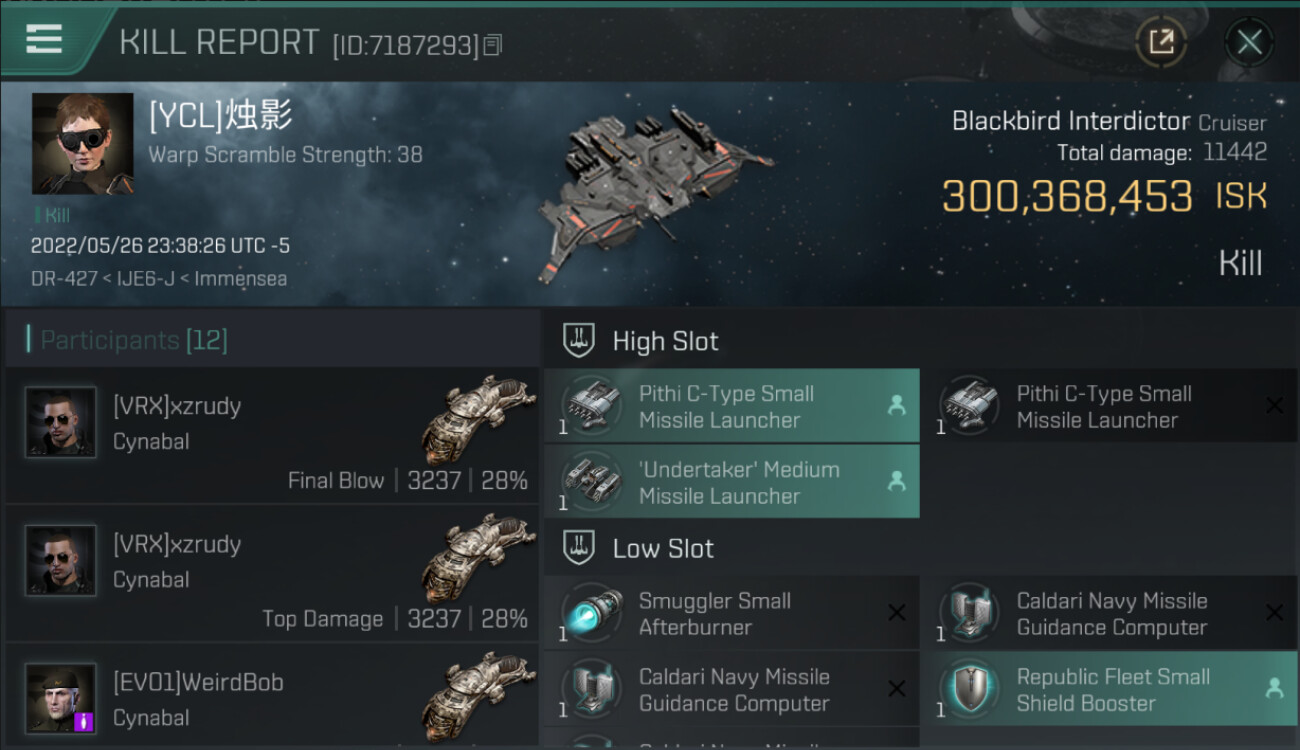
Task: Click the Low Slot section header
Action: [x=663, y=548]
